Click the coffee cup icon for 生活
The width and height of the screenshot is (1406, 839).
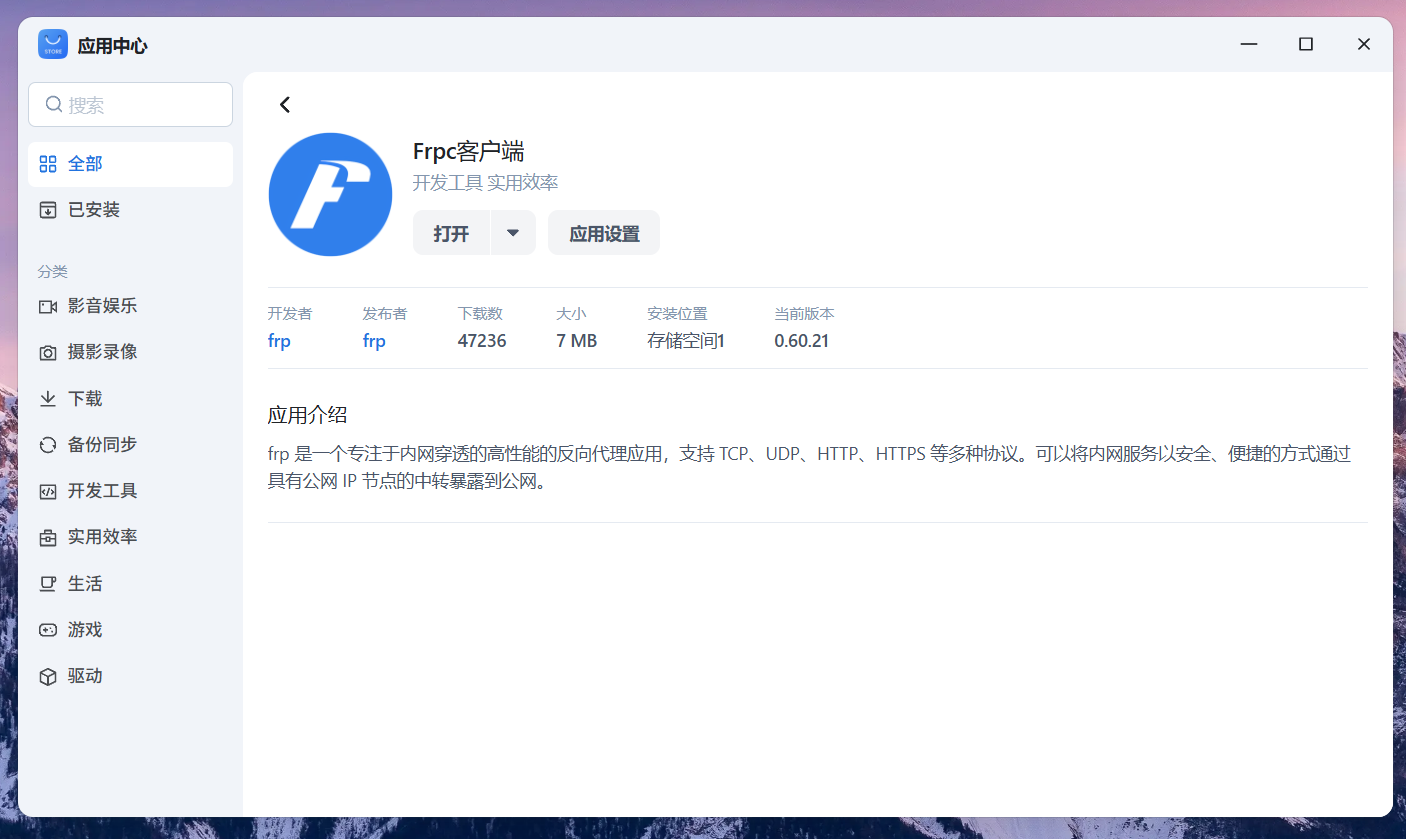48,584
